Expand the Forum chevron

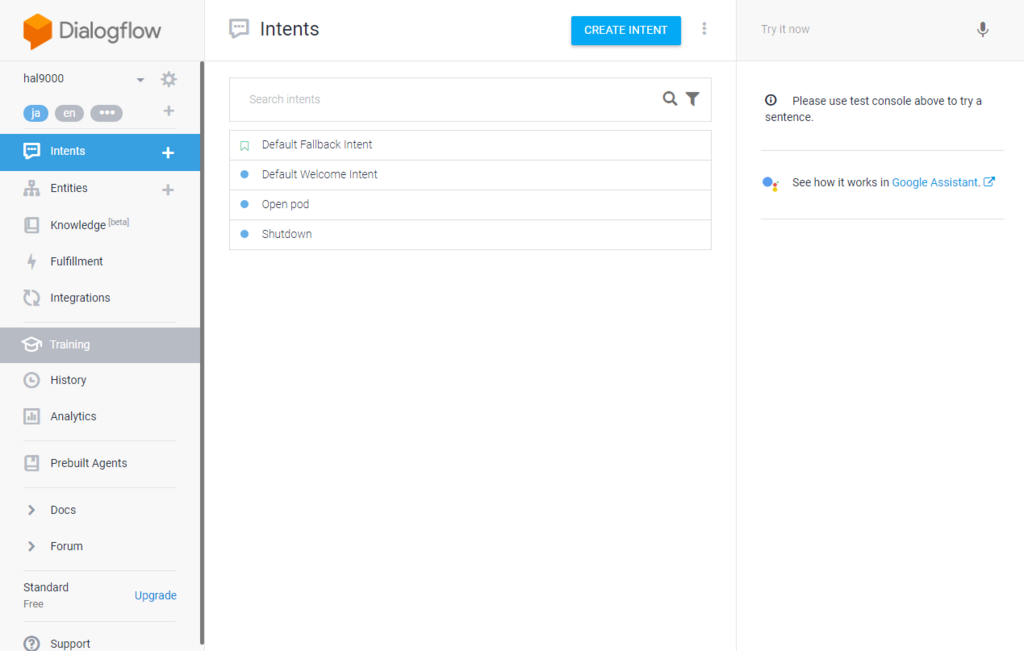click(31, 547)
